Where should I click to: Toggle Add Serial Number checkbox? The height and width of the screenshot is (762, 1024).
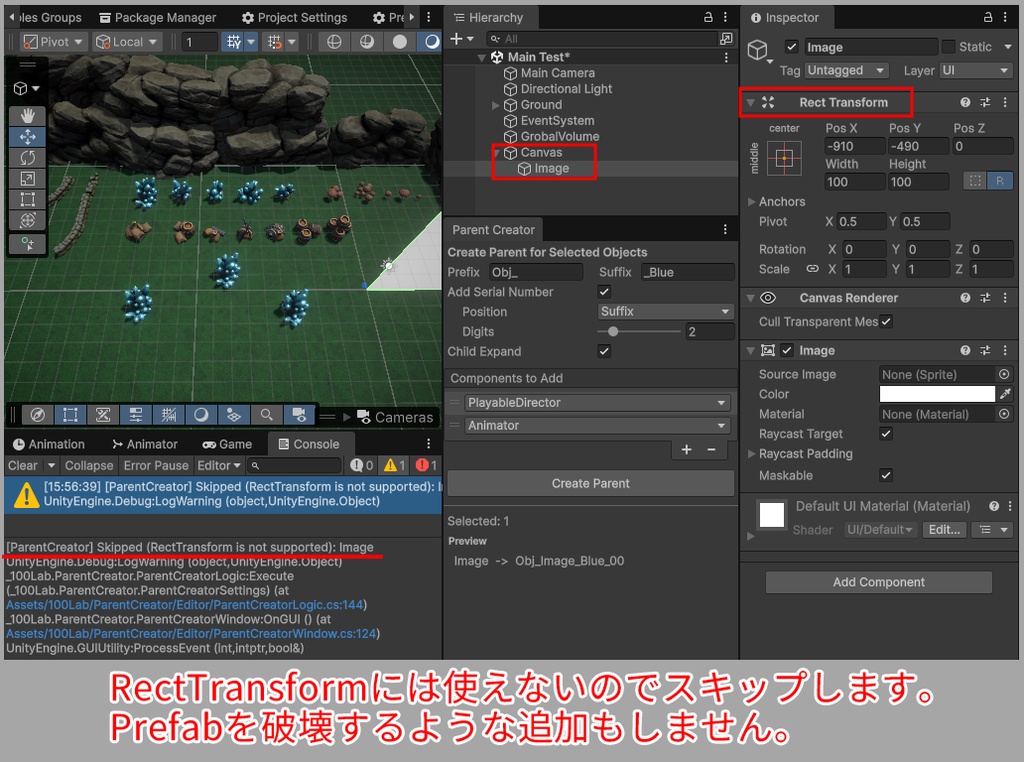[604, 292]
